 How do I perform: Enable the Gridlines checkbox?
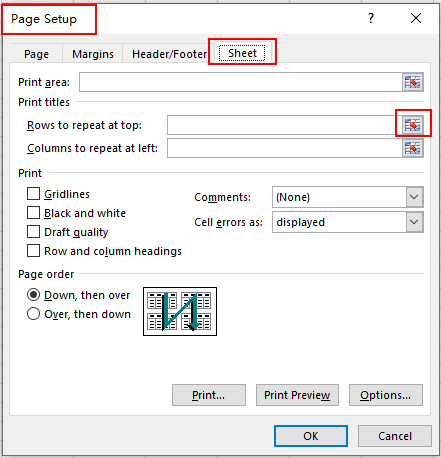(x=33, y=194)
